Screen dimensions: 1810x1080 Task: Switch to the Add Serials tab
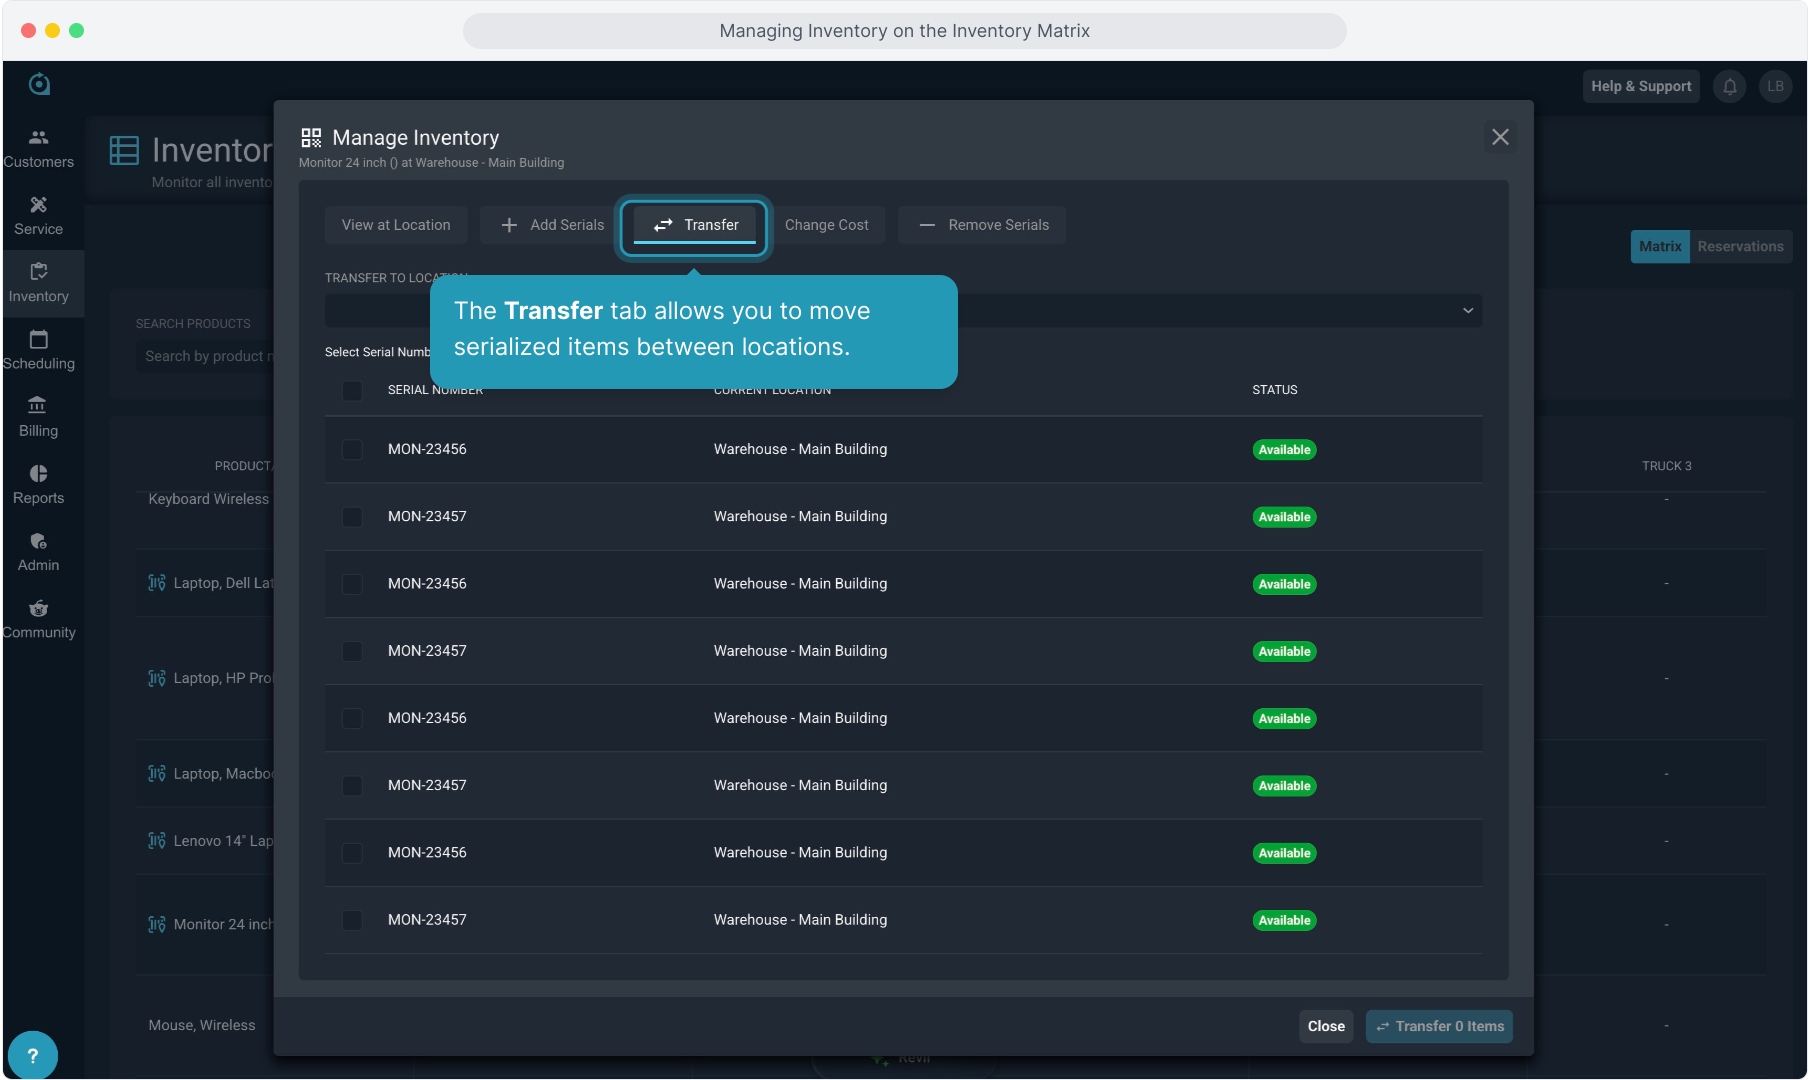553,225
